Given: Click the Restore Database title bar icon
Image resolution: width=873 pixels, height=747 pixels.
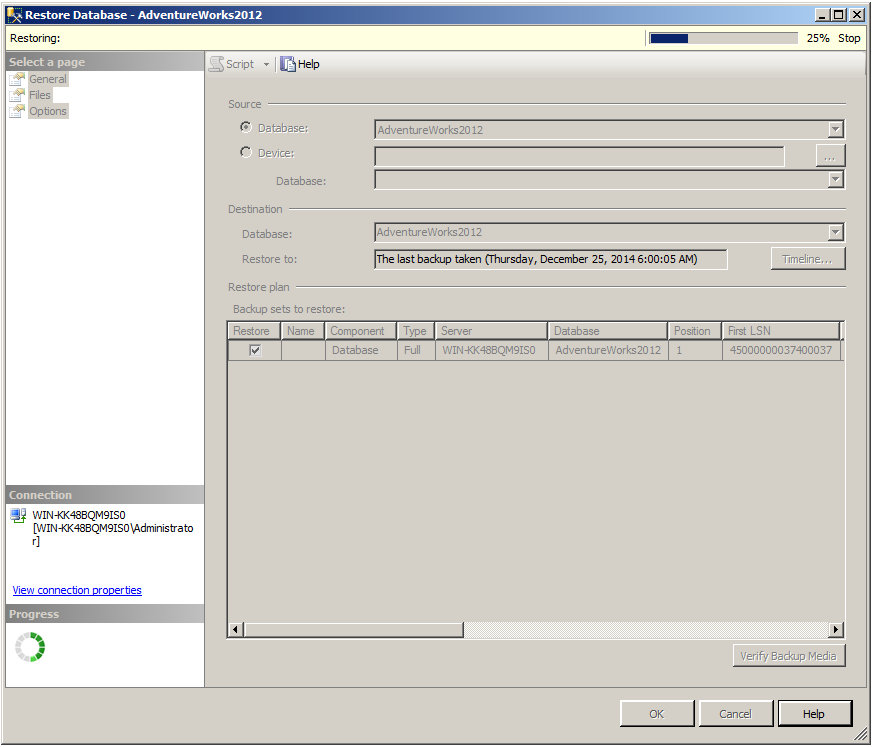Looking at the screenshot, I should (x=13, y=15).
